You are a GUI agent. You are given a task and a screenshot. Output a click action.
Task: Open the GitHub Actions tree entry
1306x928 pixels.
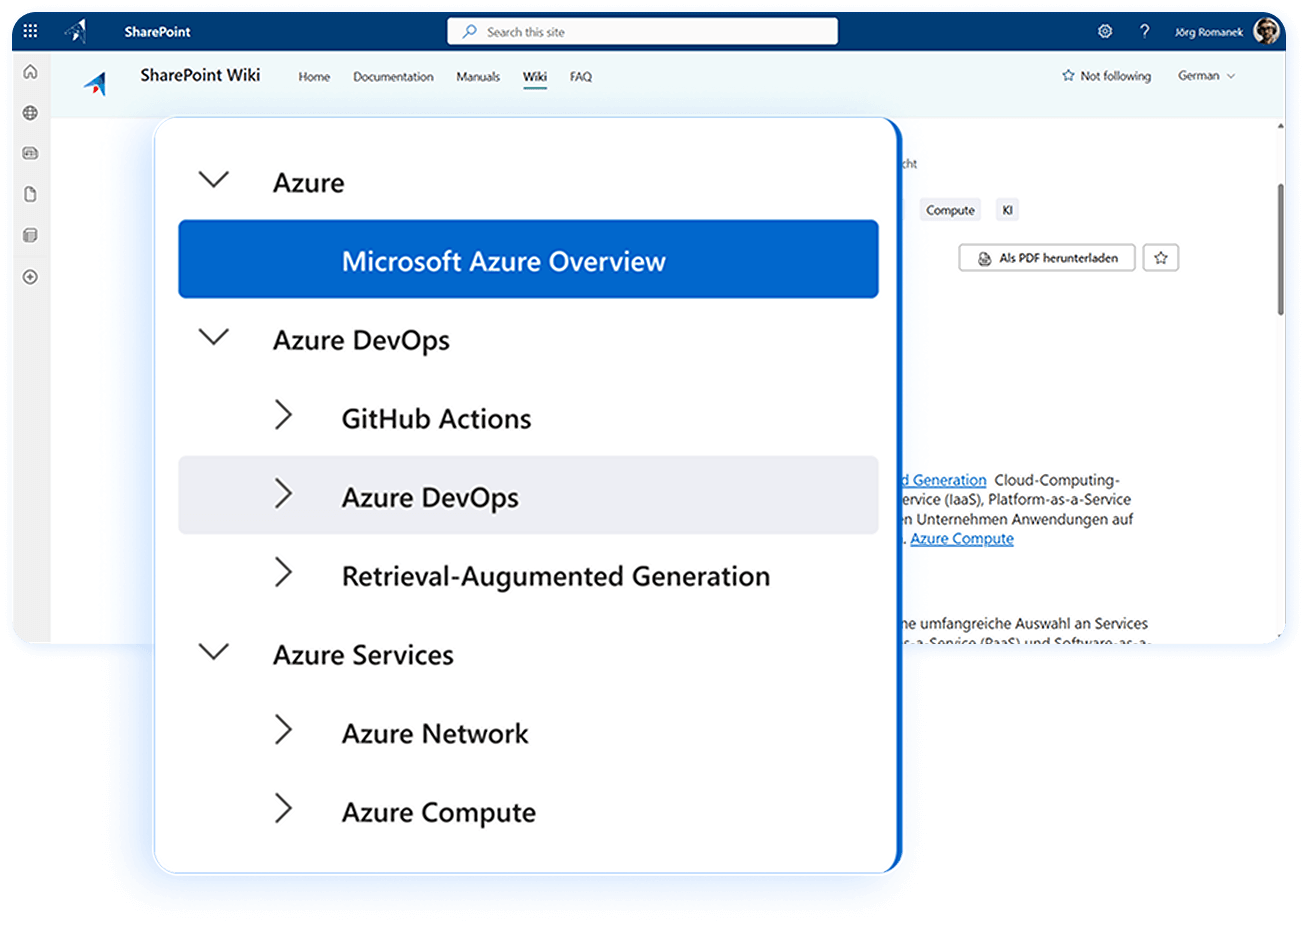click(436, 418)
